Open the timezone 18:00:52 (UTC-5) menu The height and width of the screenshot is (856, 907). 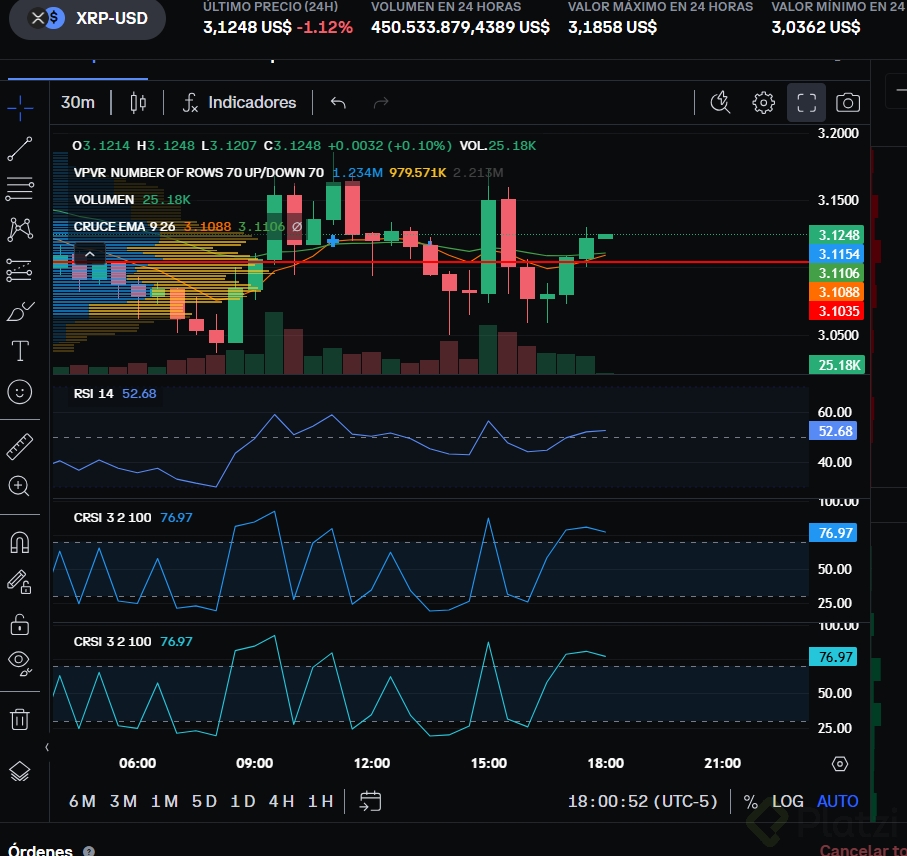pos(643,802)
